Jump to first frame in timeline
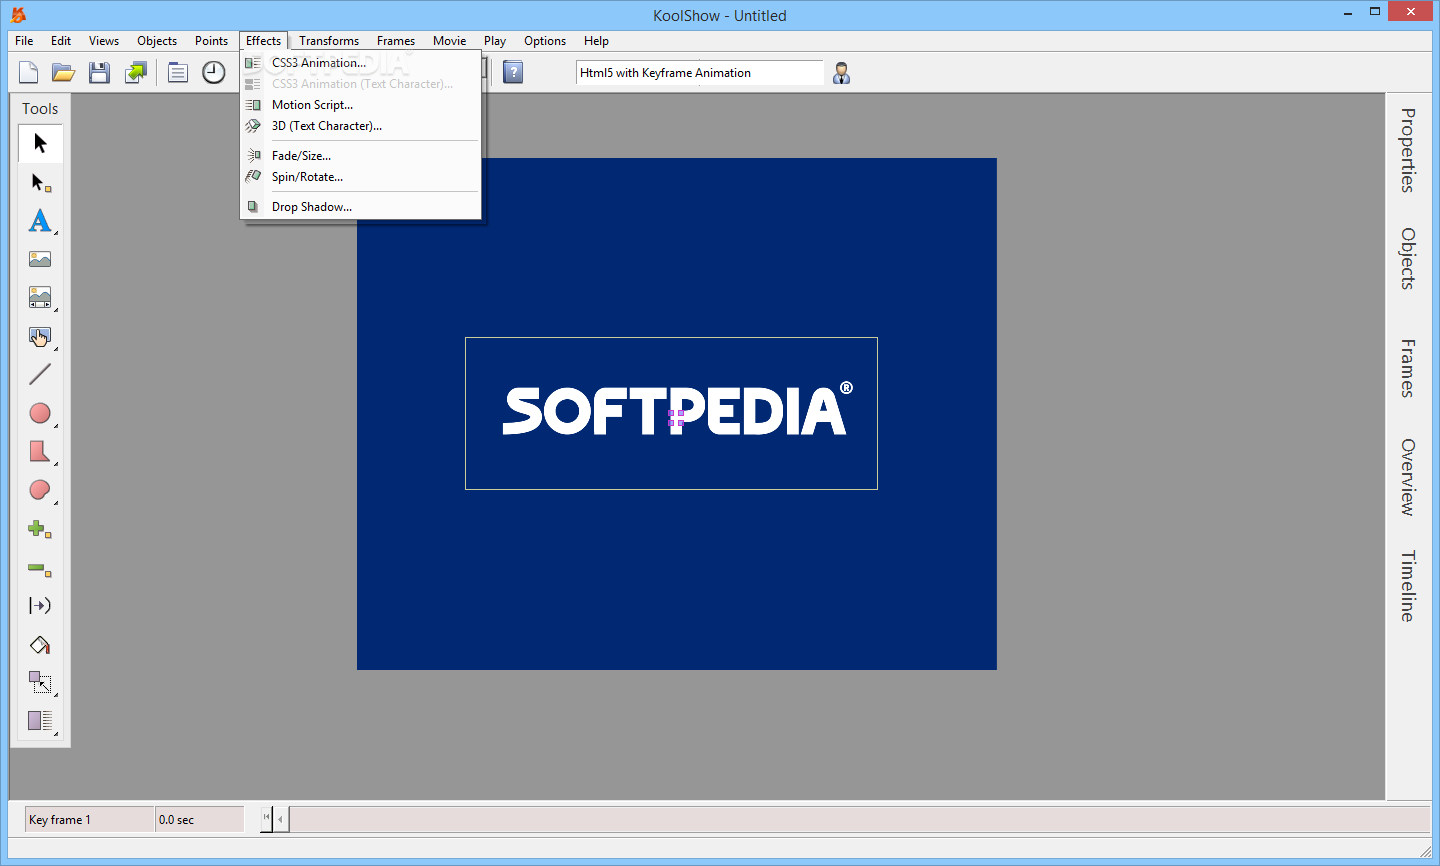Image resolution: width=1440 pixels, height=866 pixels. (267, 819)
